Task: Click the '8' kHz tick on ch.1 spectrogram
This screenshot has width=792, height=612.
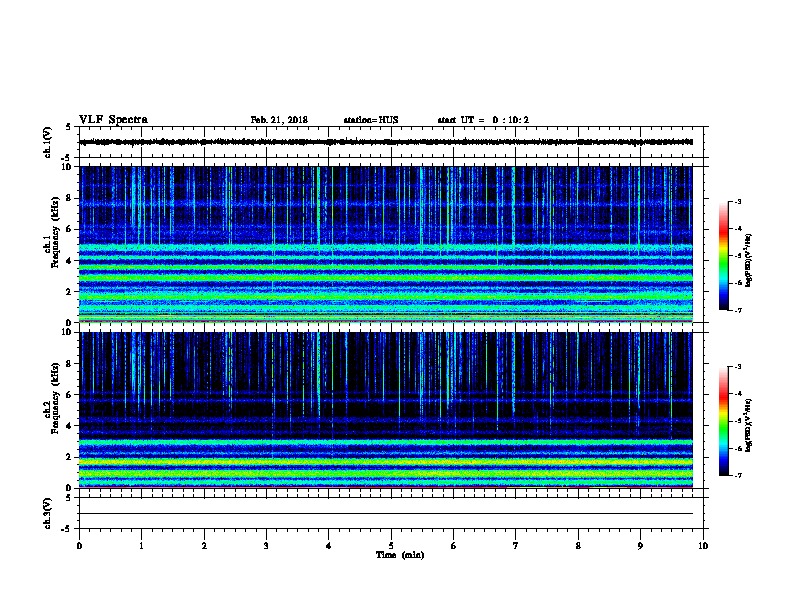Action: pos(69,198)
